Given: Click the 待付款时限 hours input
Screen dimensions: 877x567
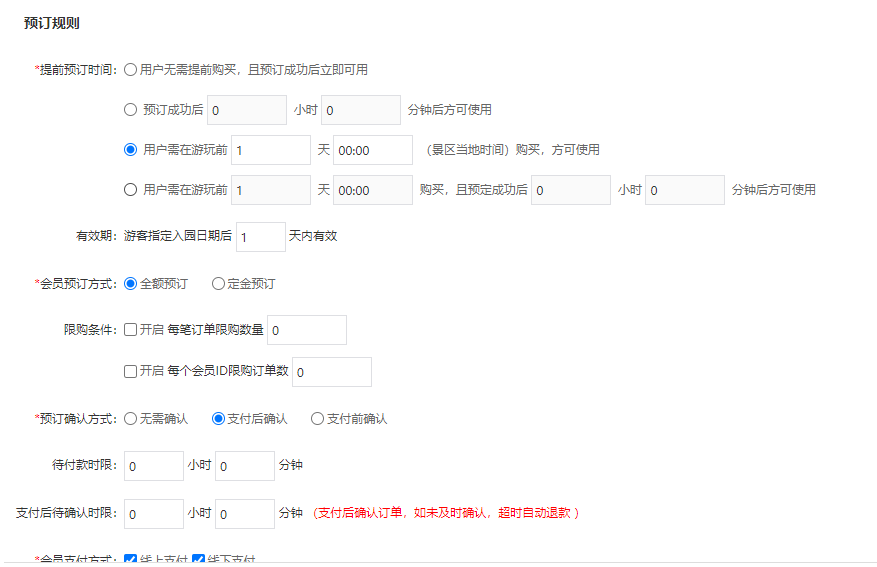Looking at the screenshot, I should [x=153, y=466].
